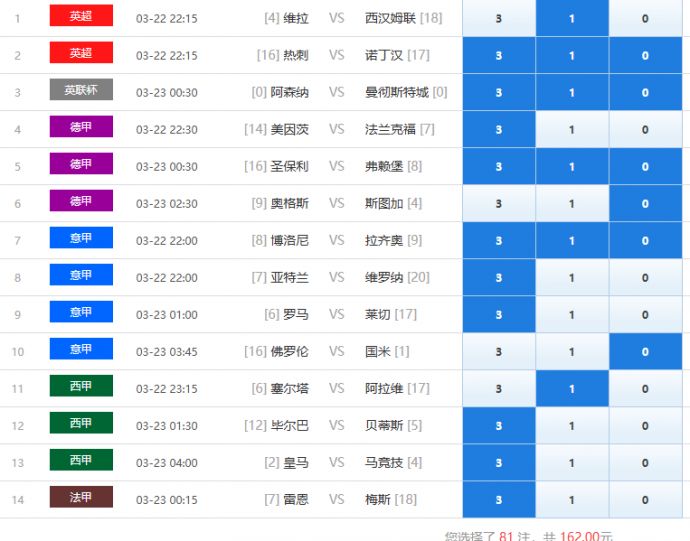Unselect away win (0) for 佛罗伦 vs 国米
The image size is (690, 541).
[645, 352]
